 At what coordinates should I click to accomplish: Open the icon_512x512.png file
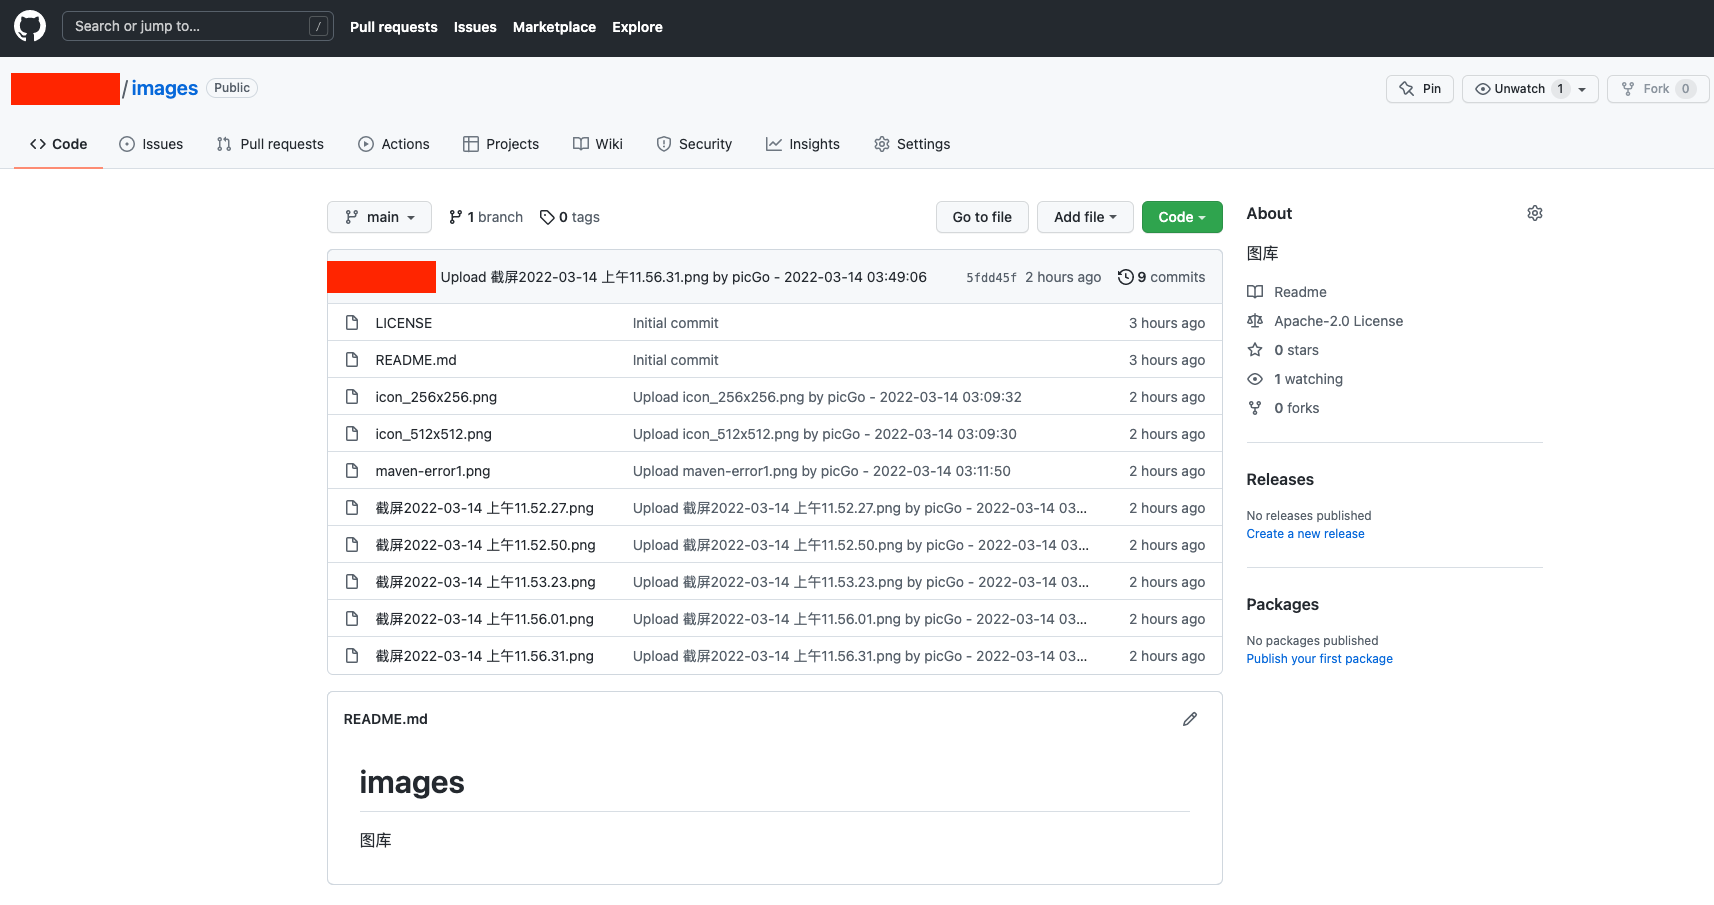point(434,434)
